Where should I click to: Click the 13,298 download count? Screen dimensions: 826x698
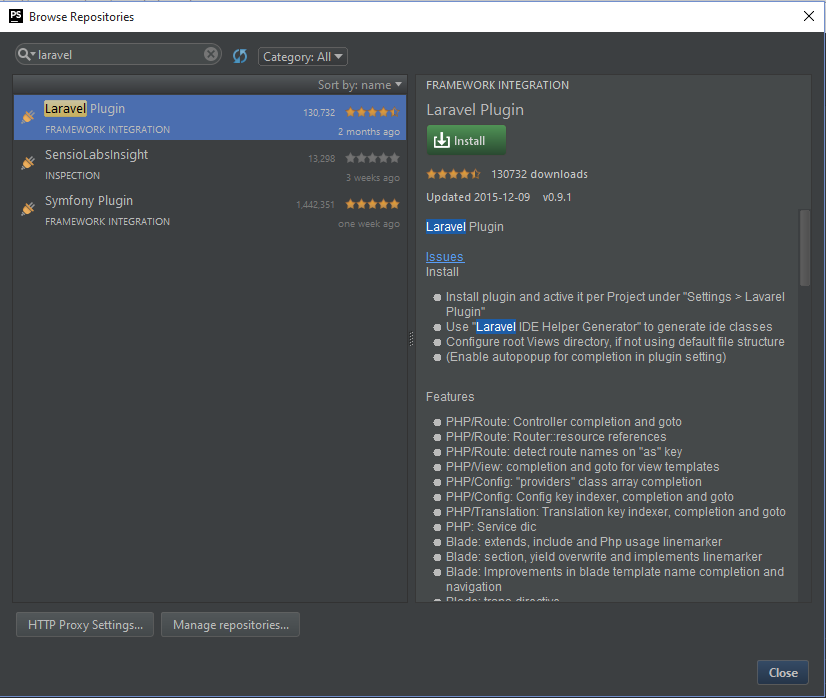[x=321, y=159]
